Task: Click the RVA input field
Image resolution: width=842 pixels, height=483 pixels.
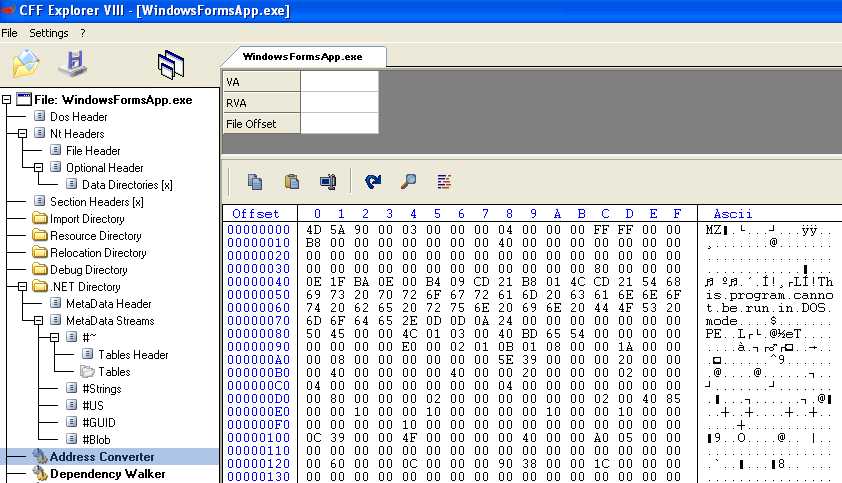Action: (339, 103)
